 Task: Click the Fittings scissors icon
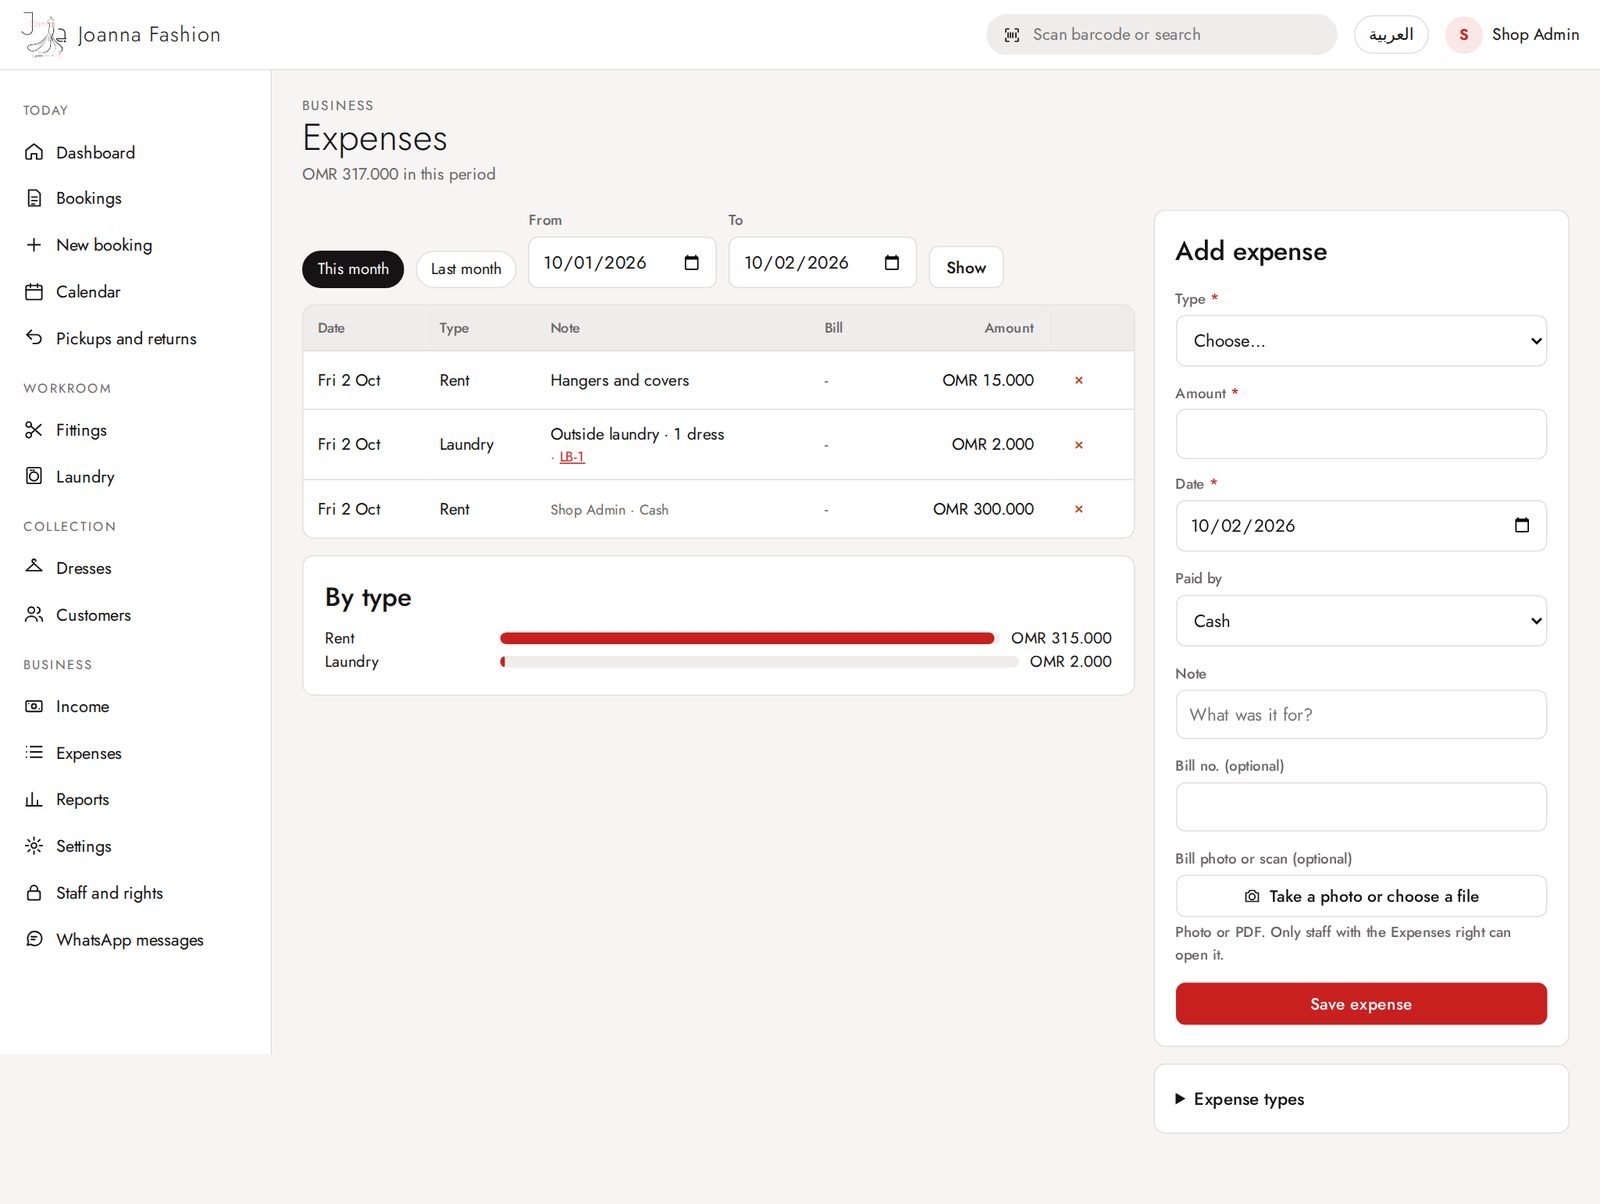click(34, 430)
